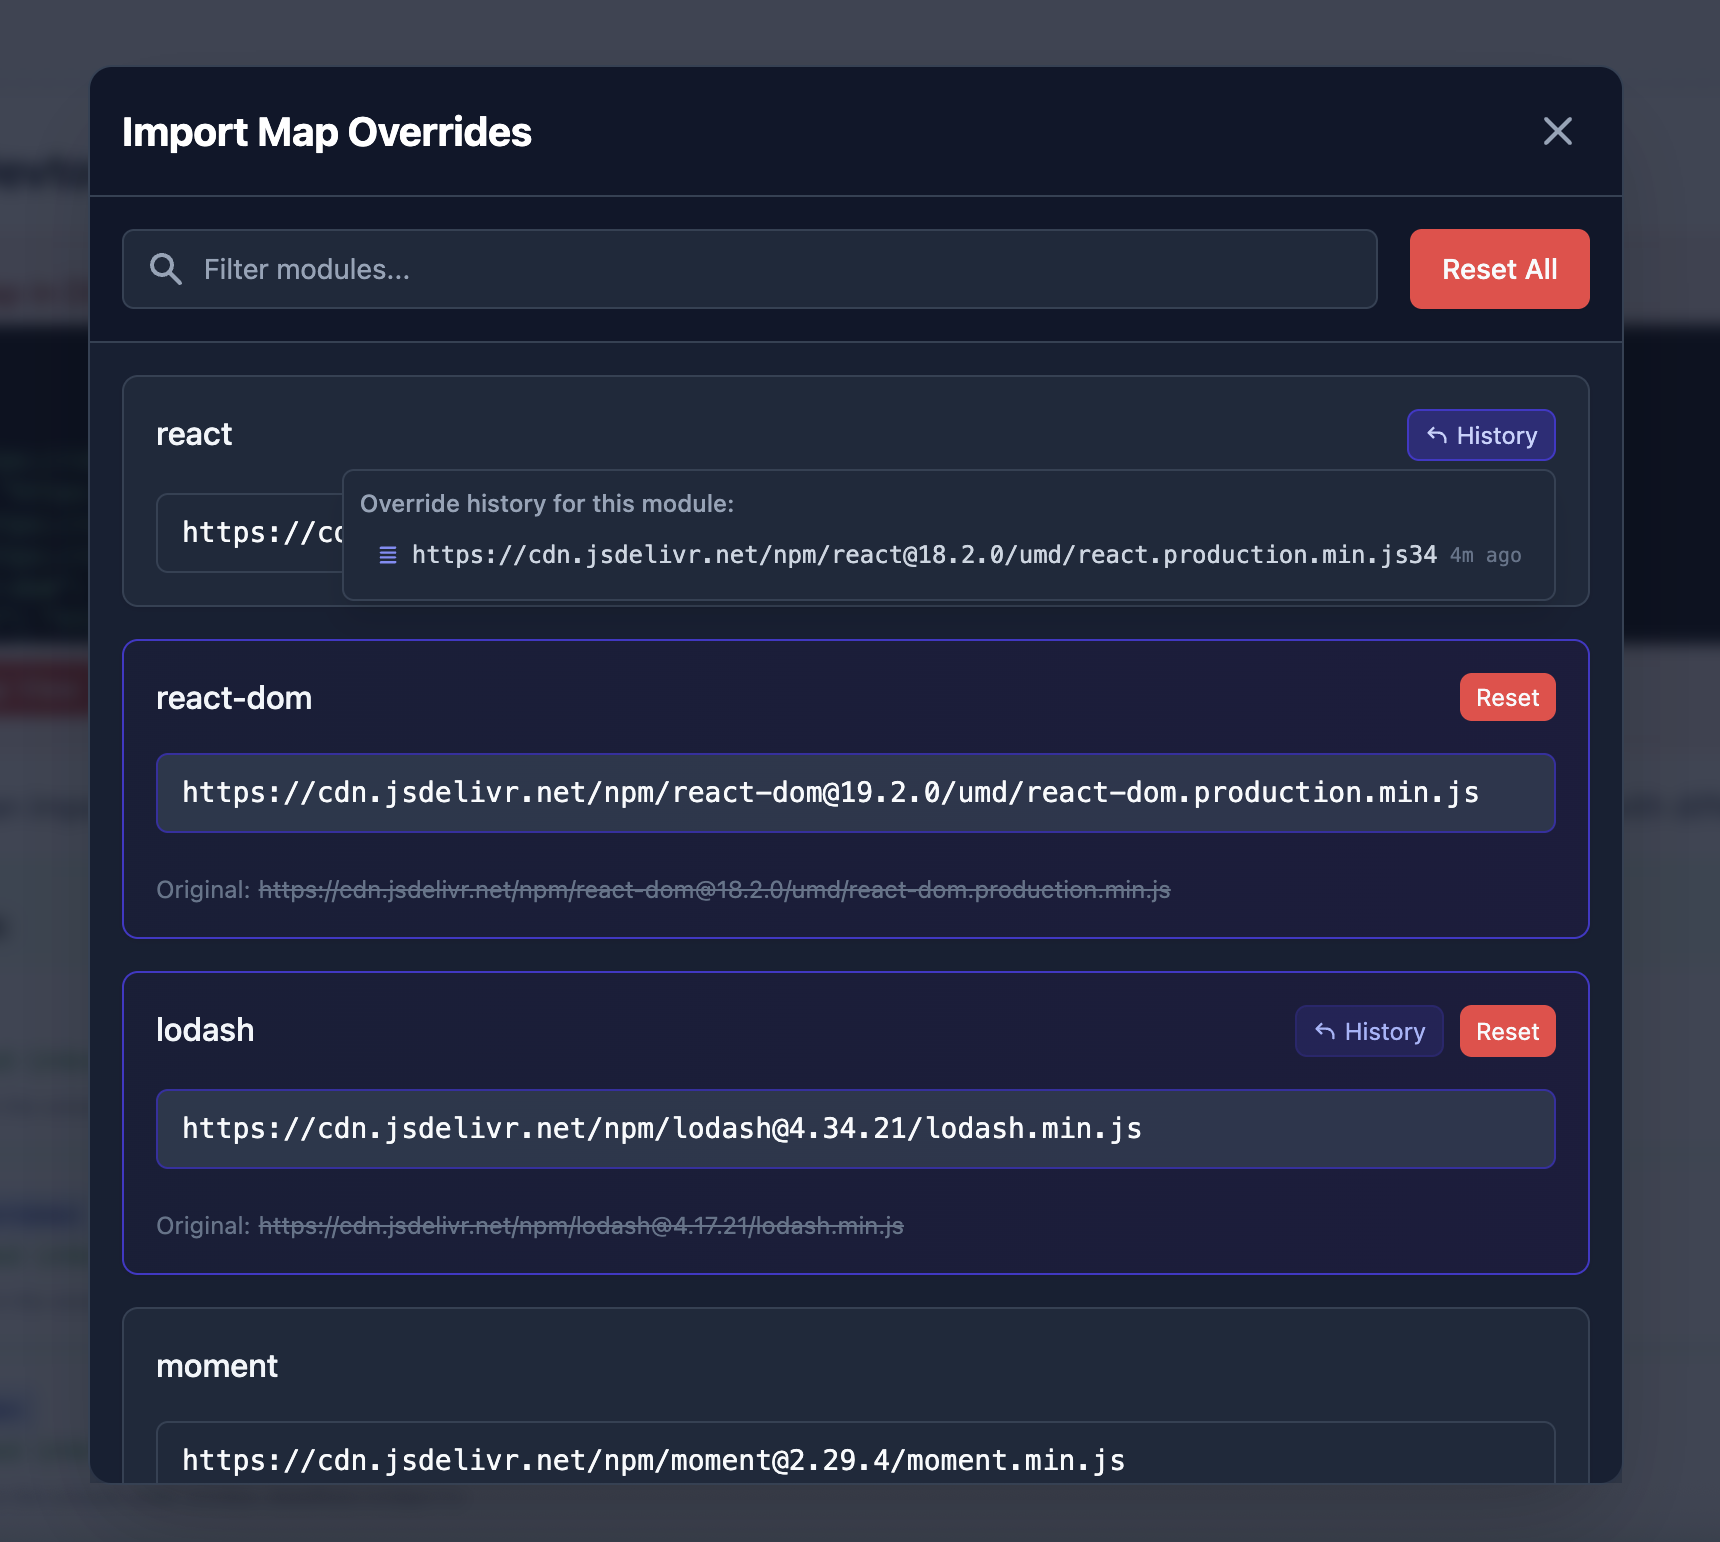Click the react module URL field

point(250,533)
